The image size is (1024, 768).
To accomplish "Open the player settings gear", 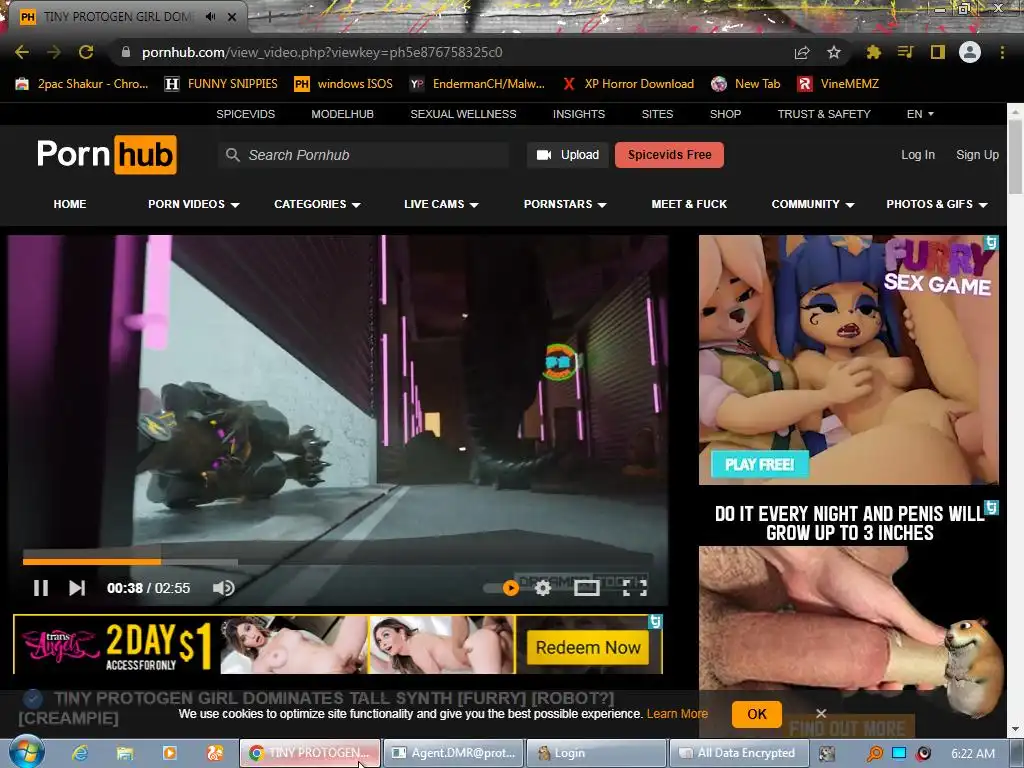I will 543,588.
